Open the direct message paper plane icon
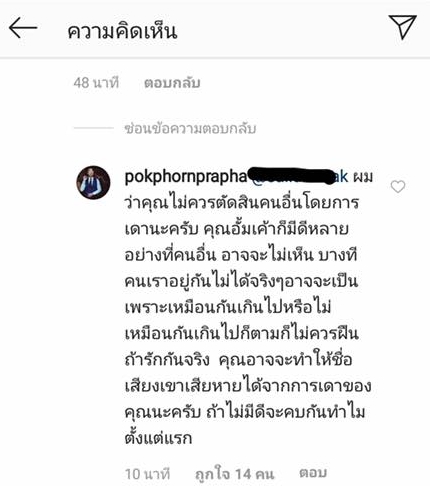The width and height of the screenshot is (430, 486). 403,27
